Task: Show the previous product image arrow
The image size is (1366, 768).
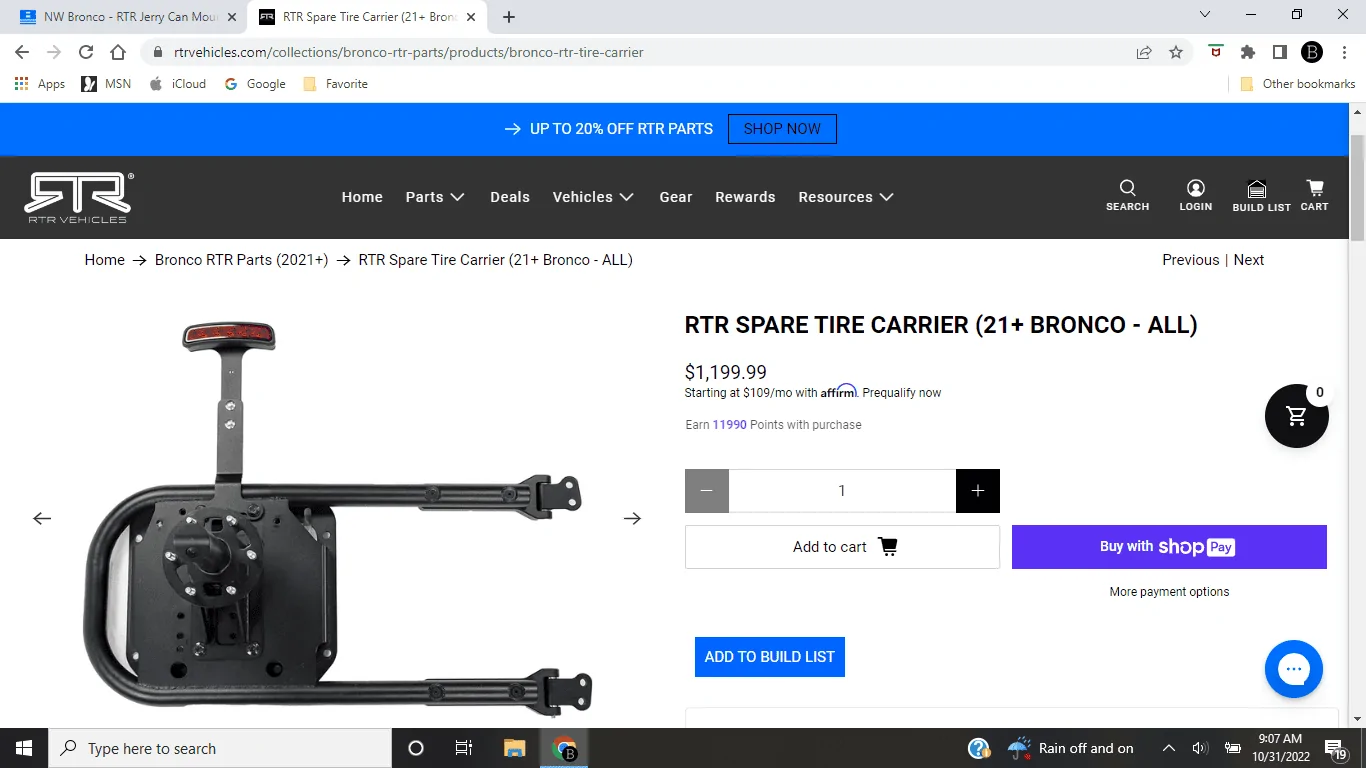Action: click(41, 518)
